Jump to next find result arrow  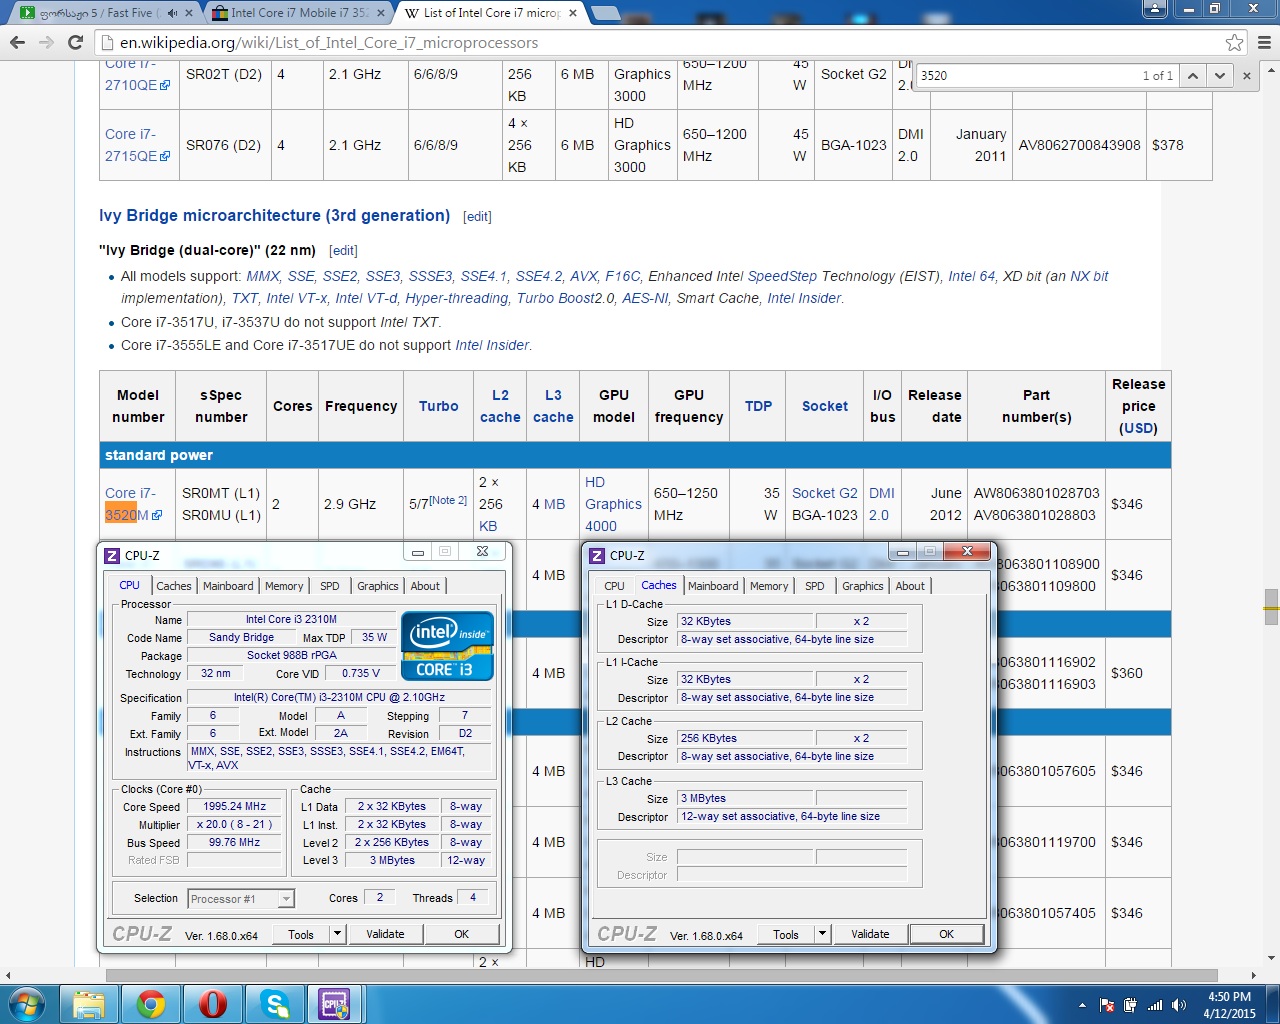[x=1219, y=75]
